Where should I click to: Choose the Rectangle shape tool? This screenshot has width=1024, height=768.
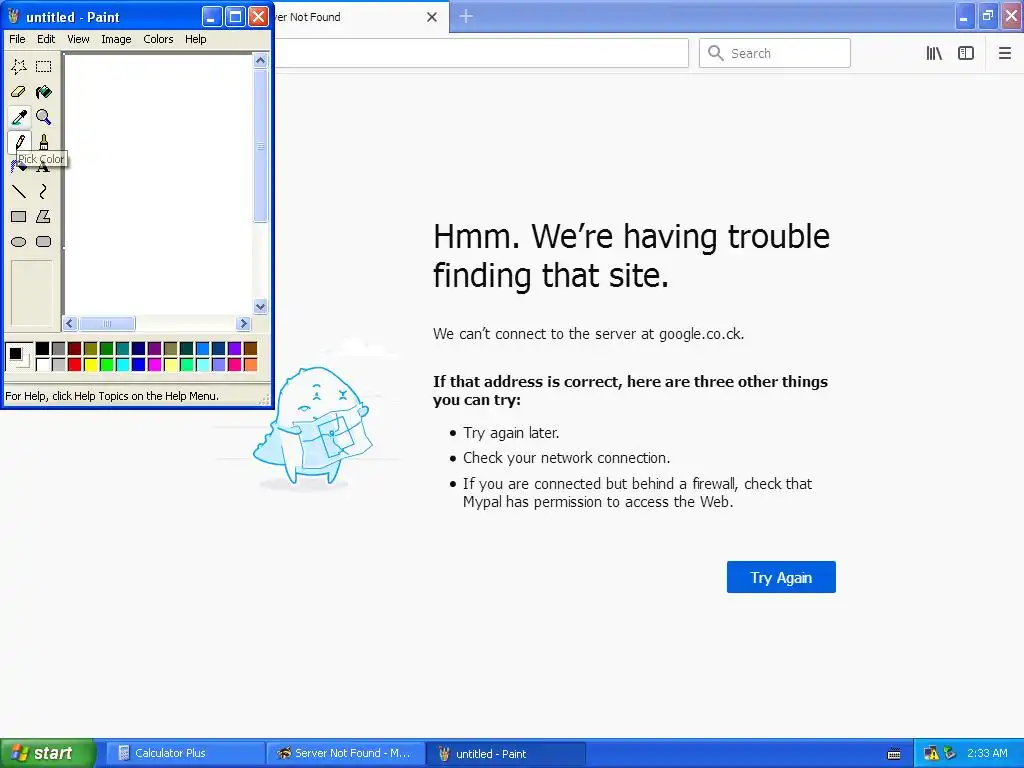(x=19, y=216)
